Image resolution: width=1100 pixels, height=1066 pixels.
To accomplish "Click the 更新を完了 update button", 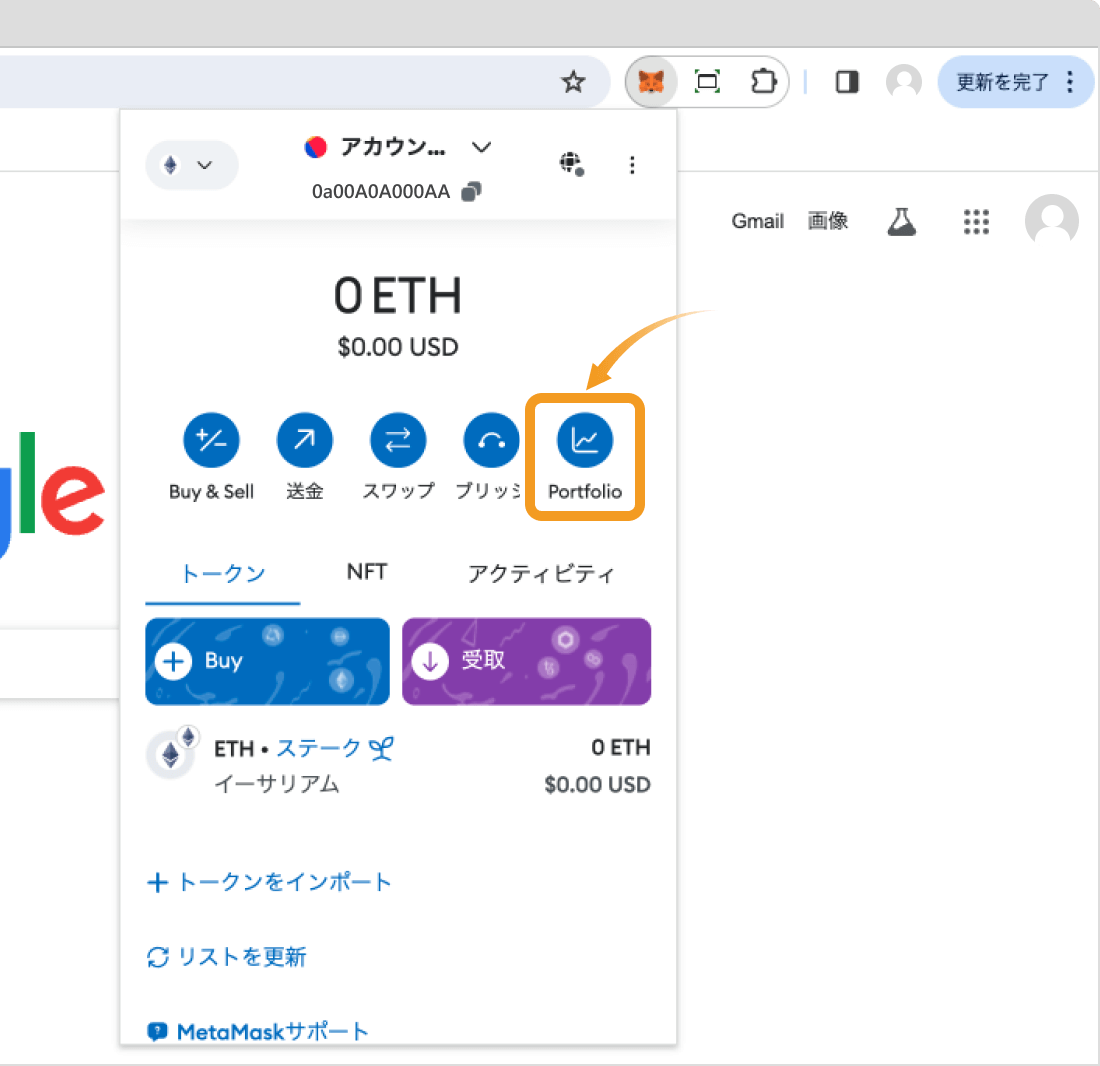I will pyautogui.click(x=1002, y=82).
